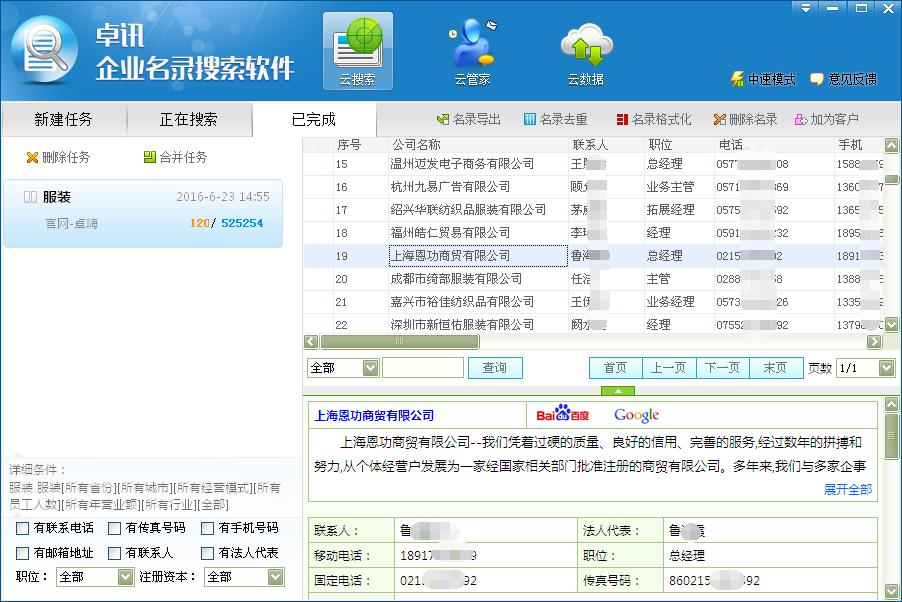The width and height of the screenshot is (902, 602).
Task: Expand the 注册资本 registered capital dropdown
Action: pyautogui.click(x=275, y=577)
